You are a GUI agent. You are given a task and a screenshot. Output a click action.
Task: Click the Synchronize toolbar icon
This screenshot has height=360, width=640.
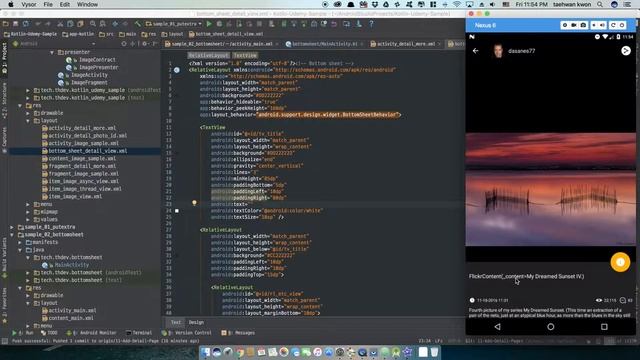(26, 24)
